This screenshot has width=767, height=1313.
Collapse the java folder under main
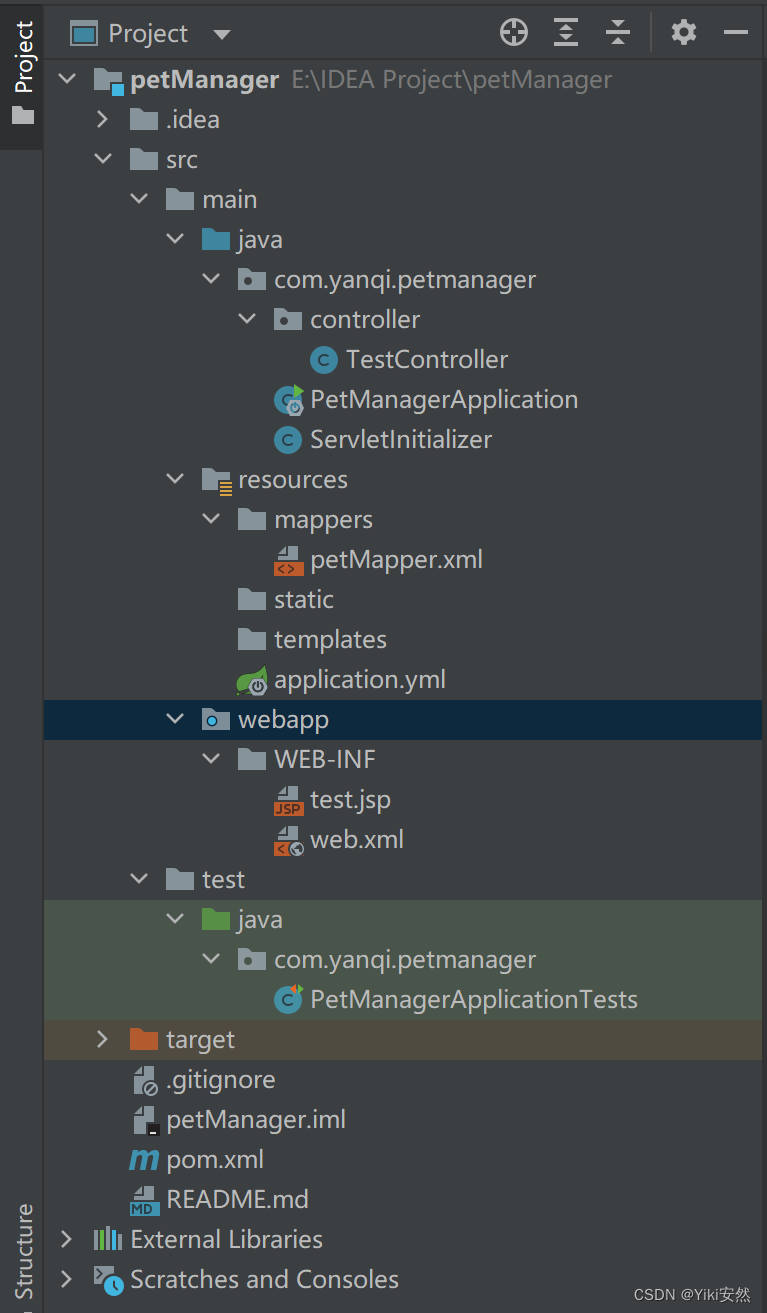[175, 239]
